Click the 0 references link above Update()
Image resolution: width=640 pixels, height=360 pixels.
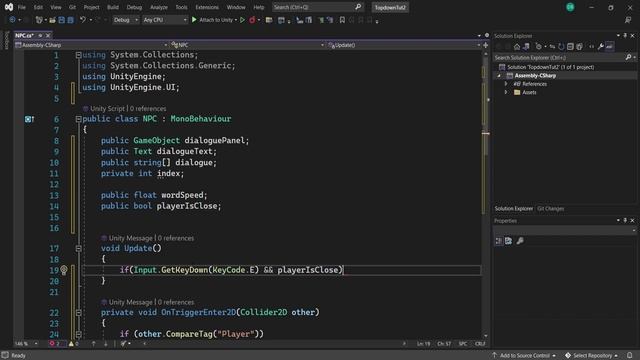[x=176, y=238]
